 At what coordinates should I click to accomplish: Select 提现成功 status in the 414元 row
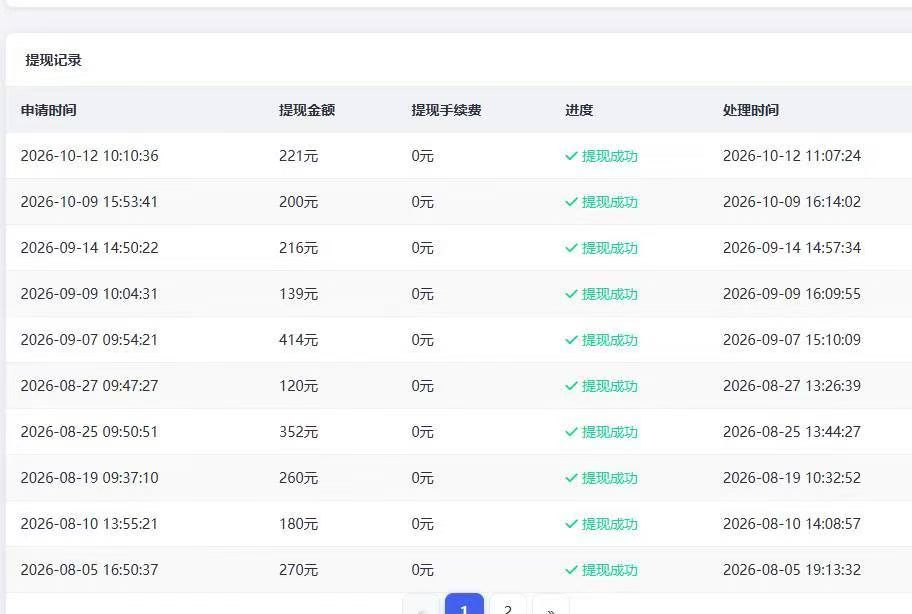point(601,340)
